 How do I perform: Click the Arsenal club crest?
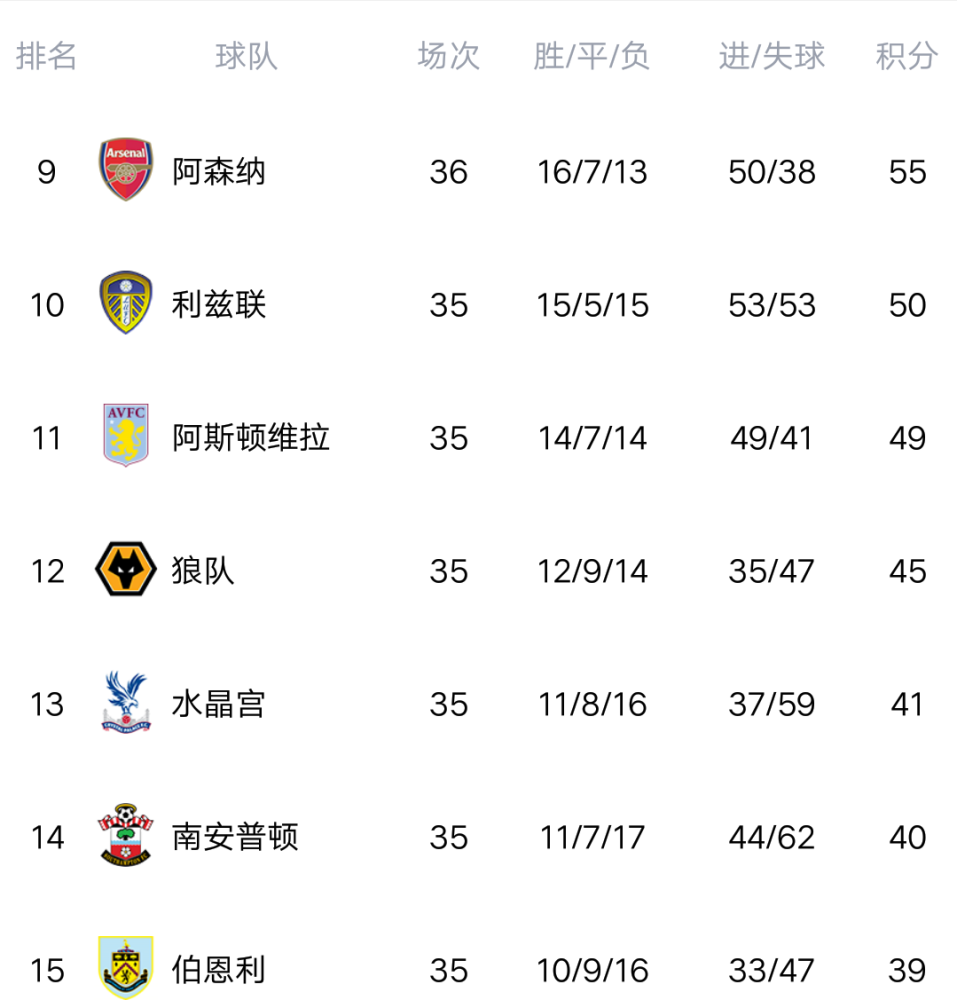tap(126, 170)
